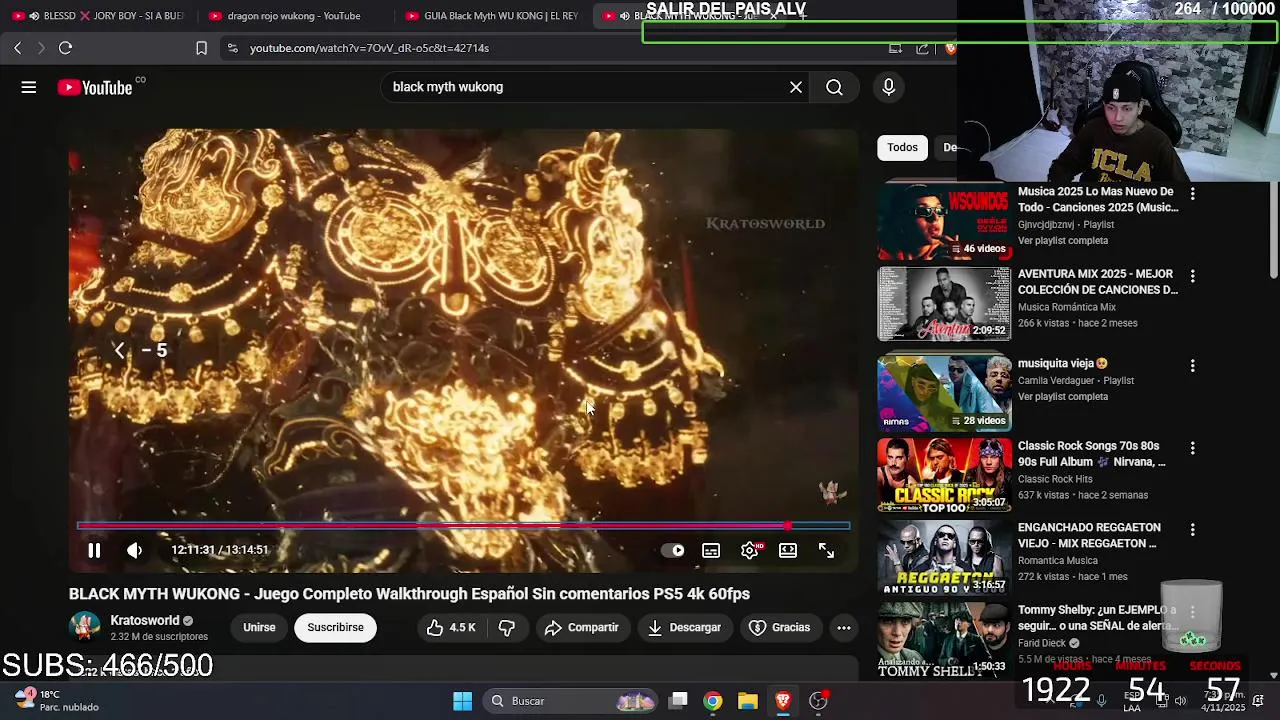Open the Windows Start menu
This screenshot has width=1280, height=720.
click(462, 701)
